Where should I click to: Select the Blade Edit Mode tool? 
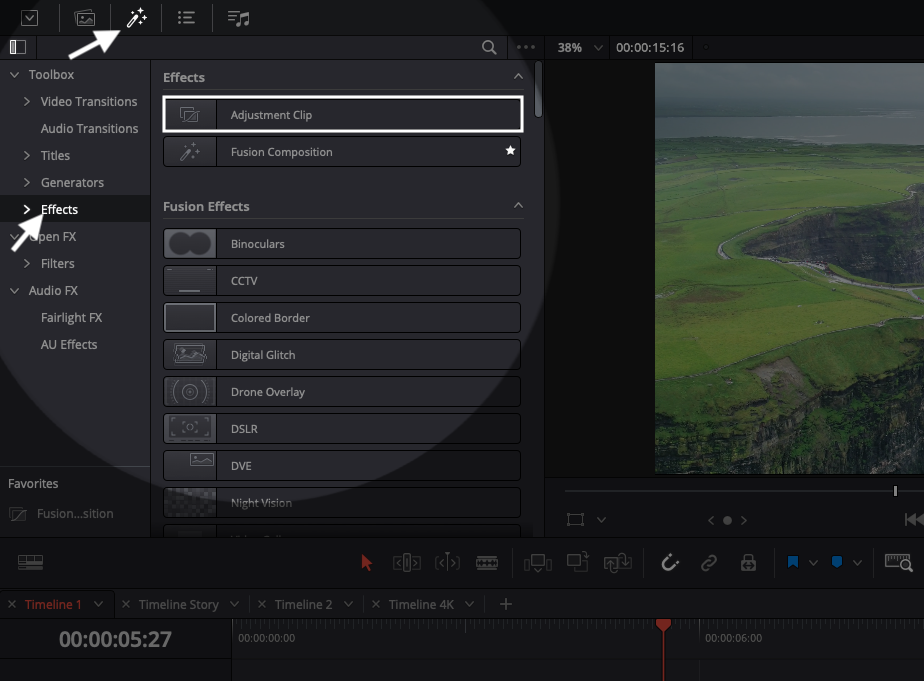coord(487,563)
